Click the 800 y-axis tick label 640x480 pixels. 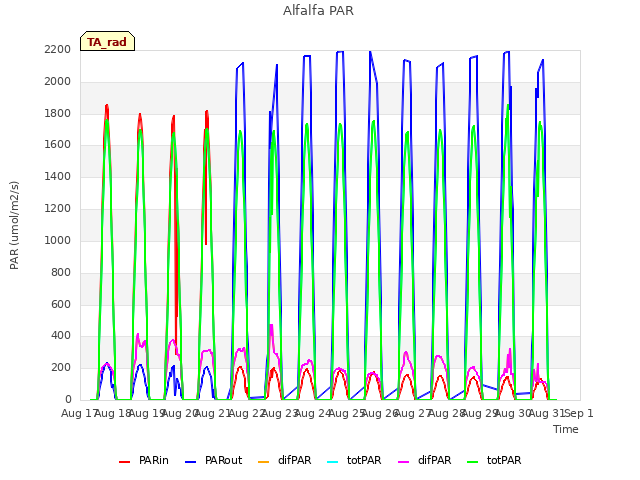coord(61,272)
